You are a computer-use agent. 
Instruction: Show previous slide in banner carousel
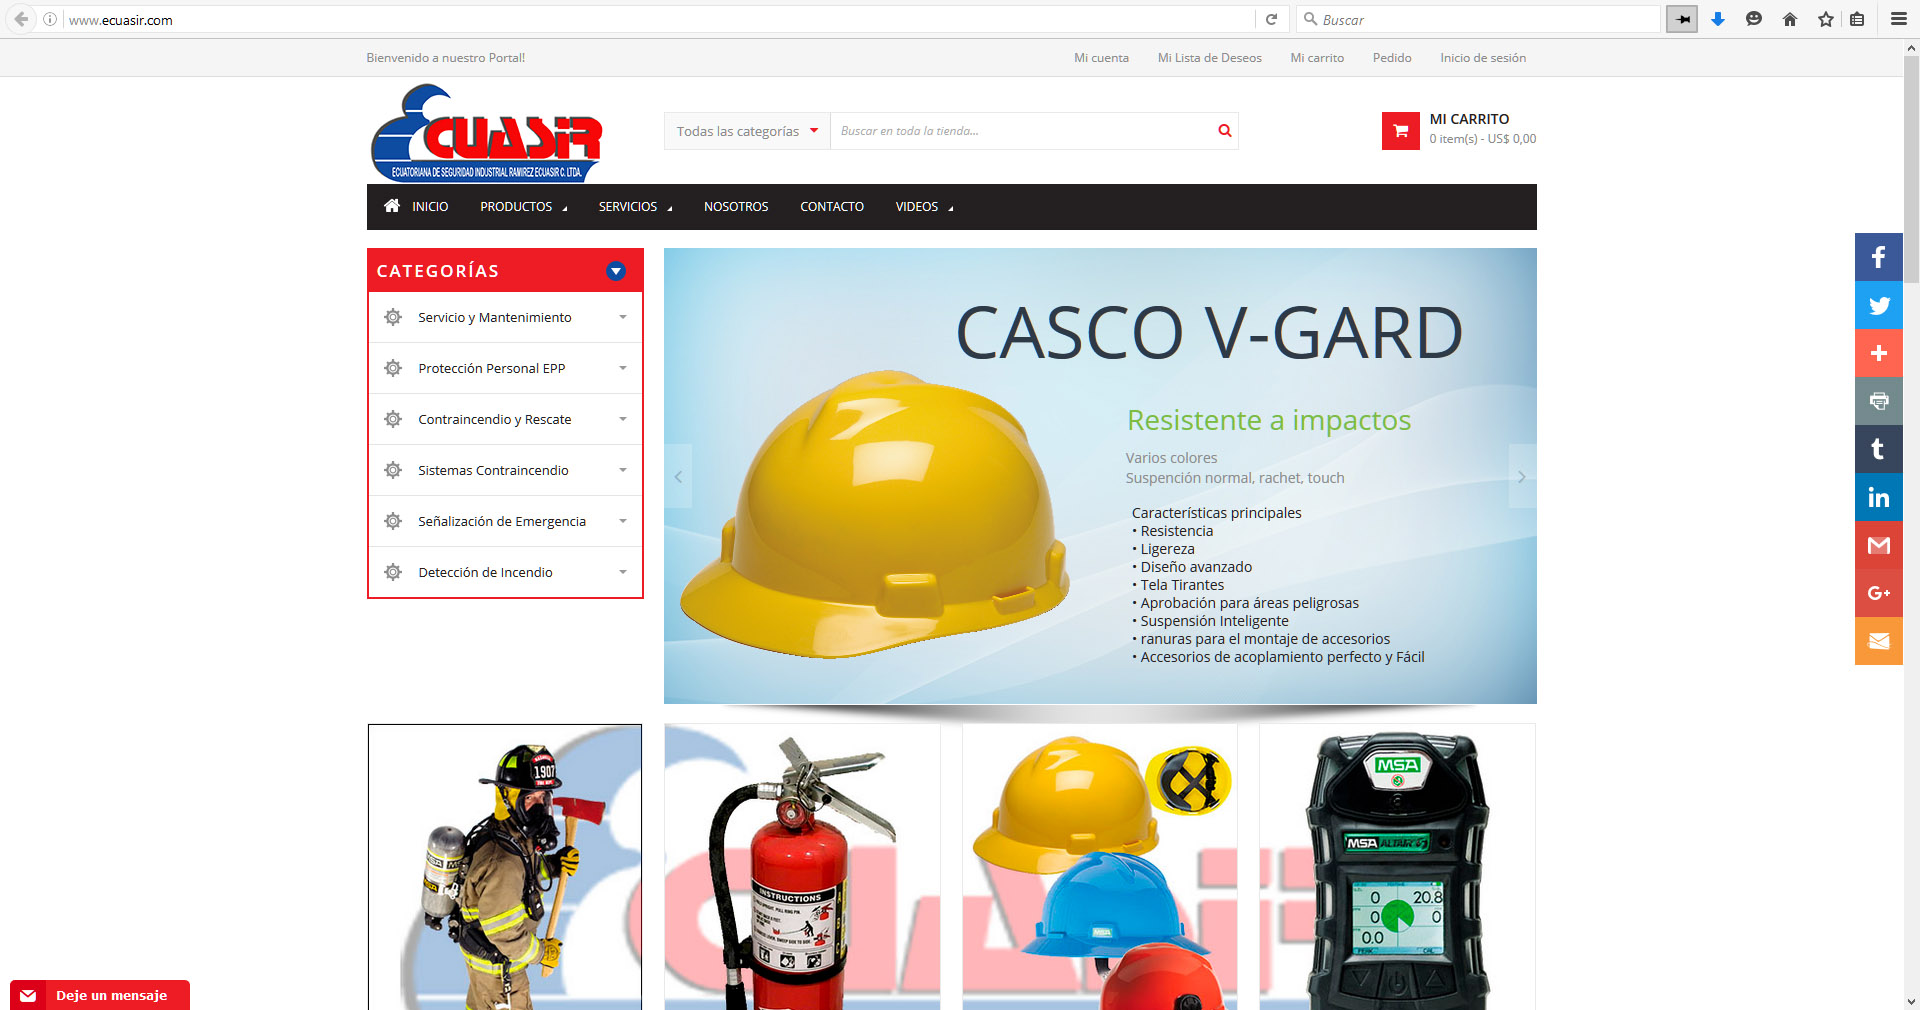tap(678, 476)
